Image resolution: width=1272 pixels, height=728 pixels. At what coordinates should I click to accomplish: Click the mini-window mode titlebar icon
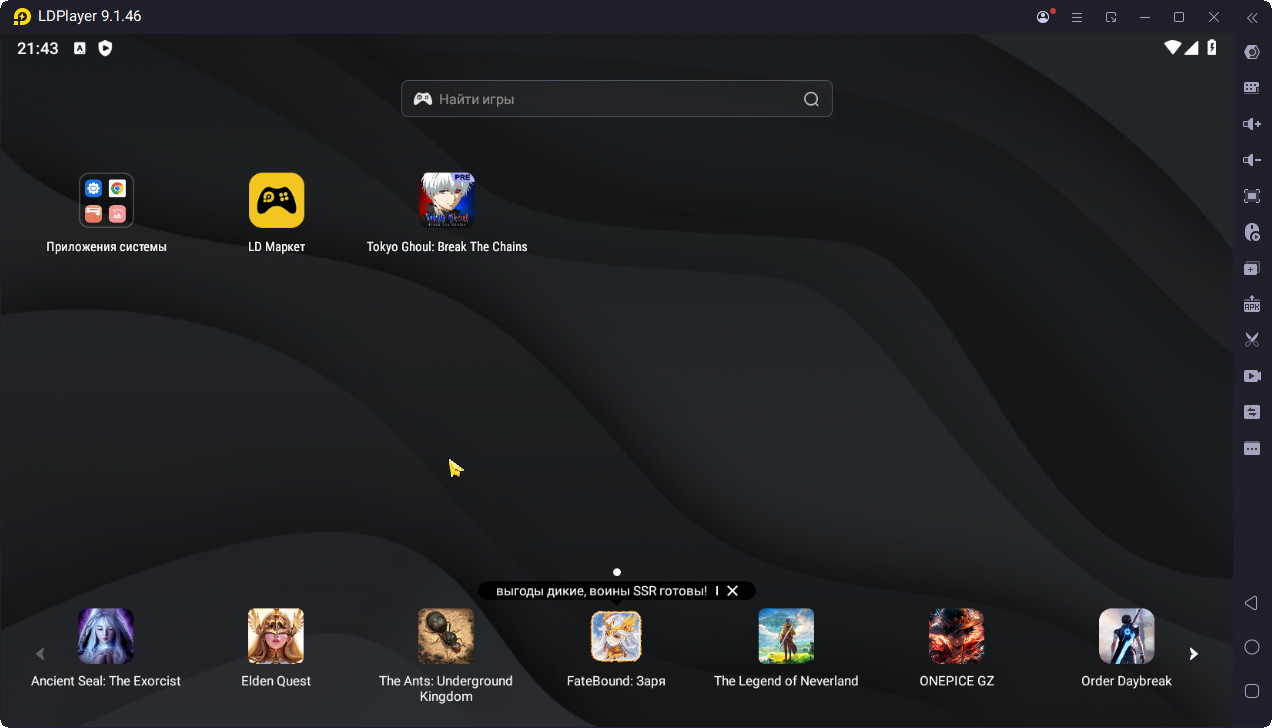point(1111,17)
